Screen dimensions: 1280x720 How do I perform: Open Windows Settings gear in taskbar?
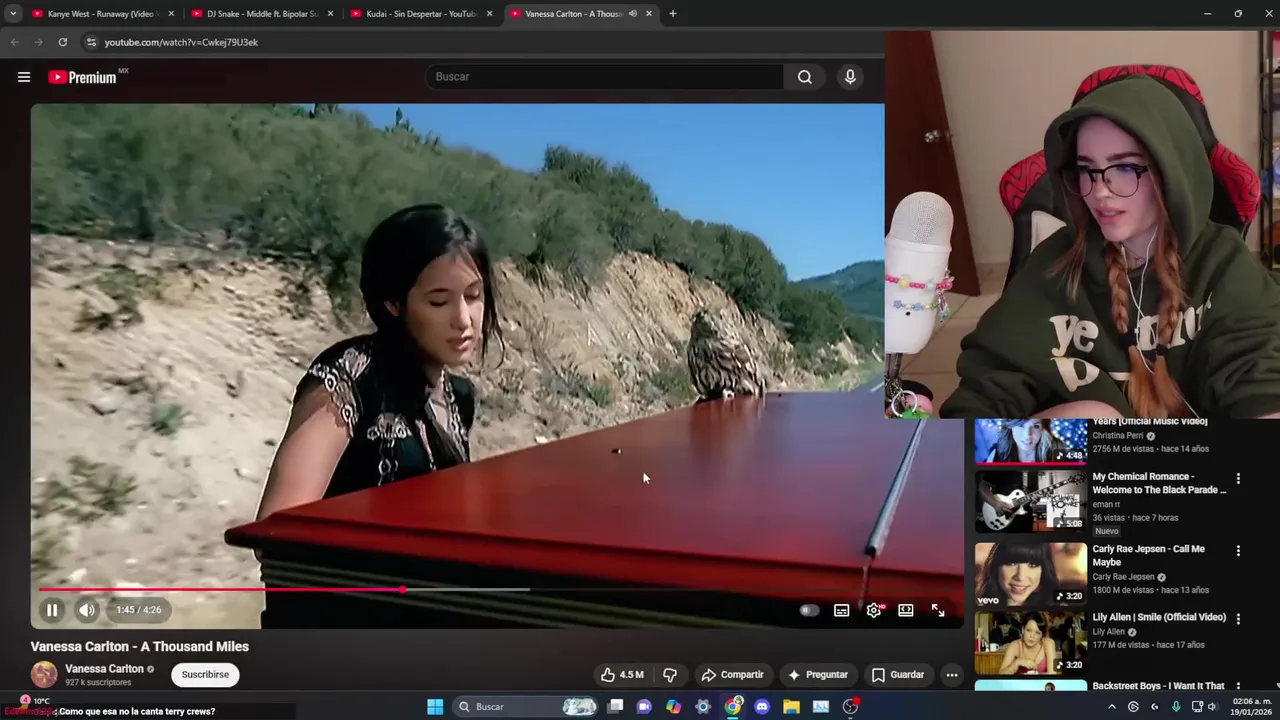click(x=703, y=707)
